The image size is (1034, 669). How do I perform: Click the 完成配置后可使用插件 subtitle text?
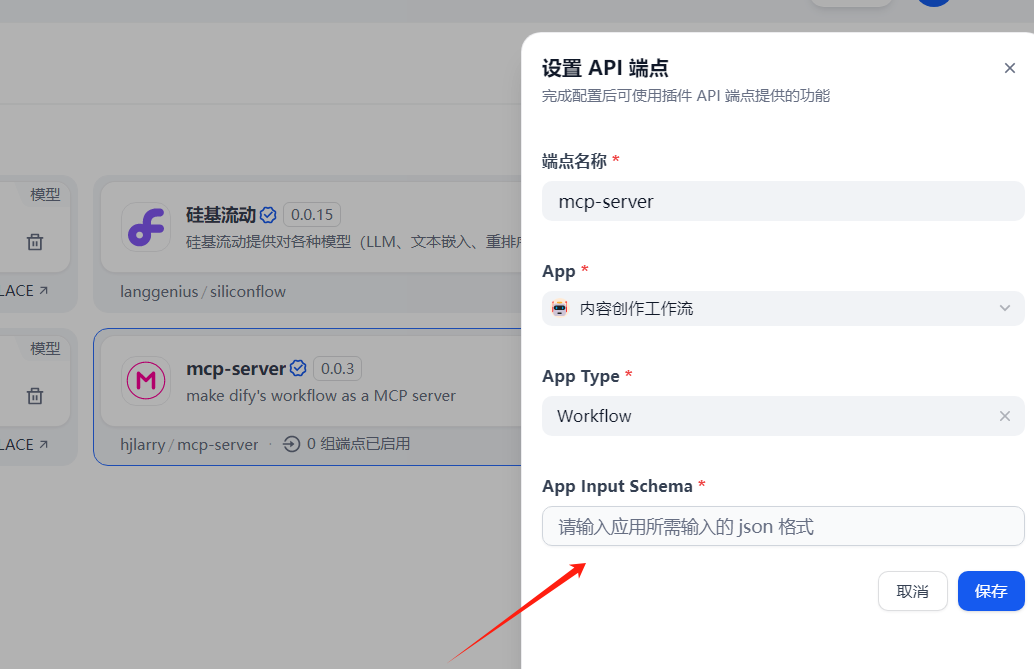686,96
